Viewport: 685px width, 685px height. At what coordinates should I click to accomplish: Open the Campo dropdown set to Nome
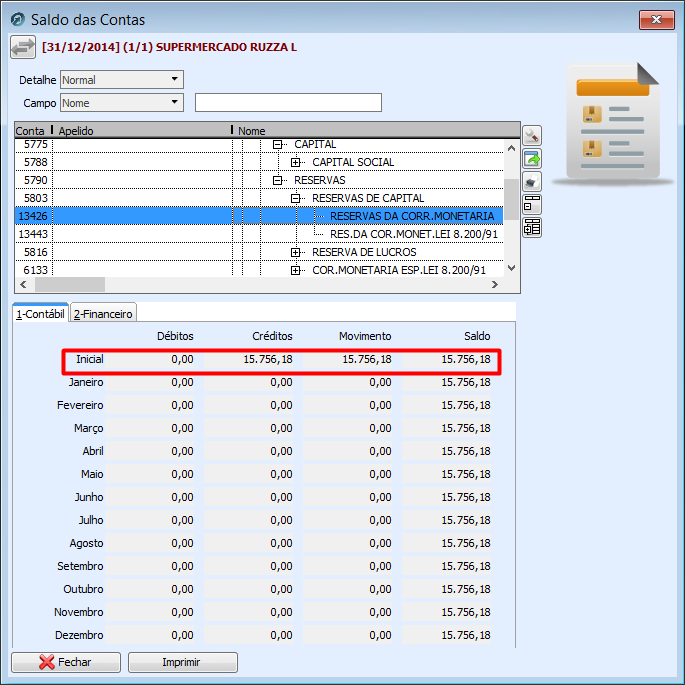point(121,103)
